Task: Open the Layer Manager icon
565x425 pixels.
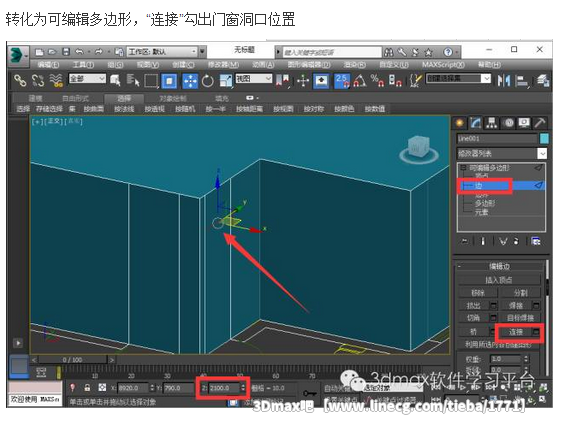Action: [543, 81]
